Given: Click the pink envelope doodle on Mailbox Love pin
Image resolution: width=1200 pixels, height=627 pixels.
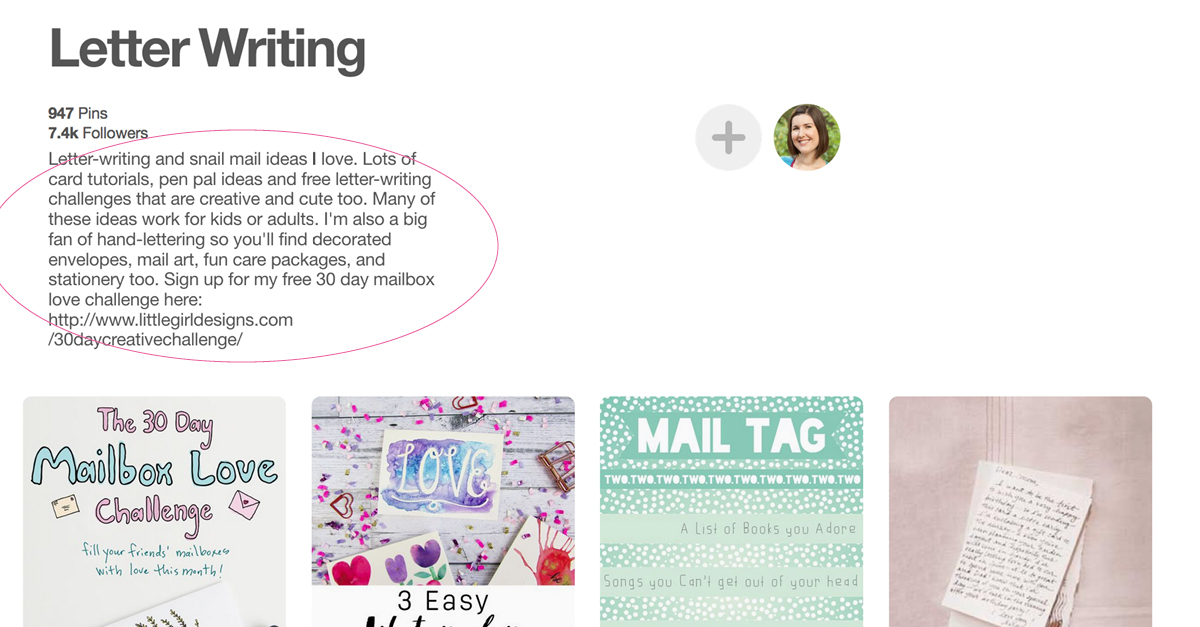Looking at the screenshot, I should click(244, 506).
